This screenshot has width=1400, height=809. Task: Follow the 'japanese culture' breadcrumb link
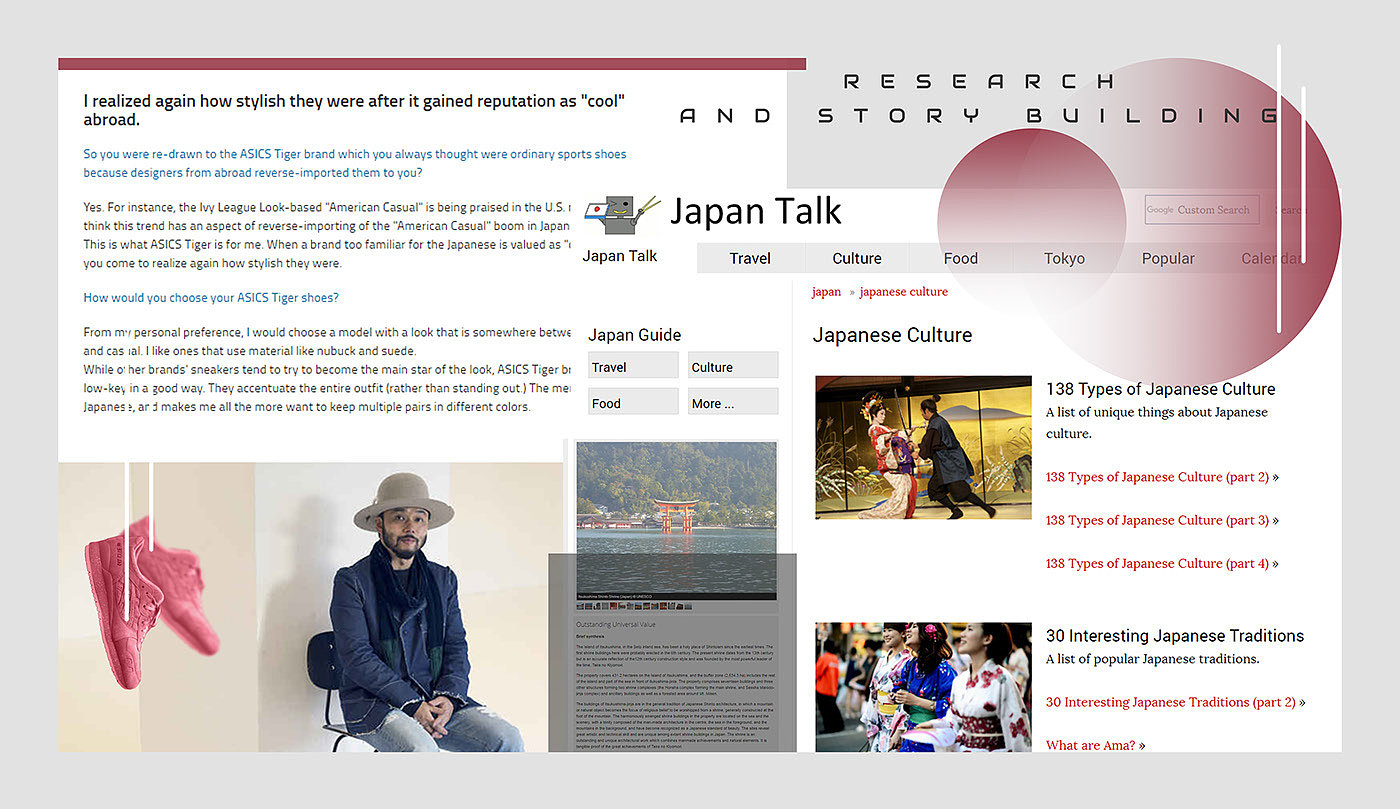coord(904,292)
